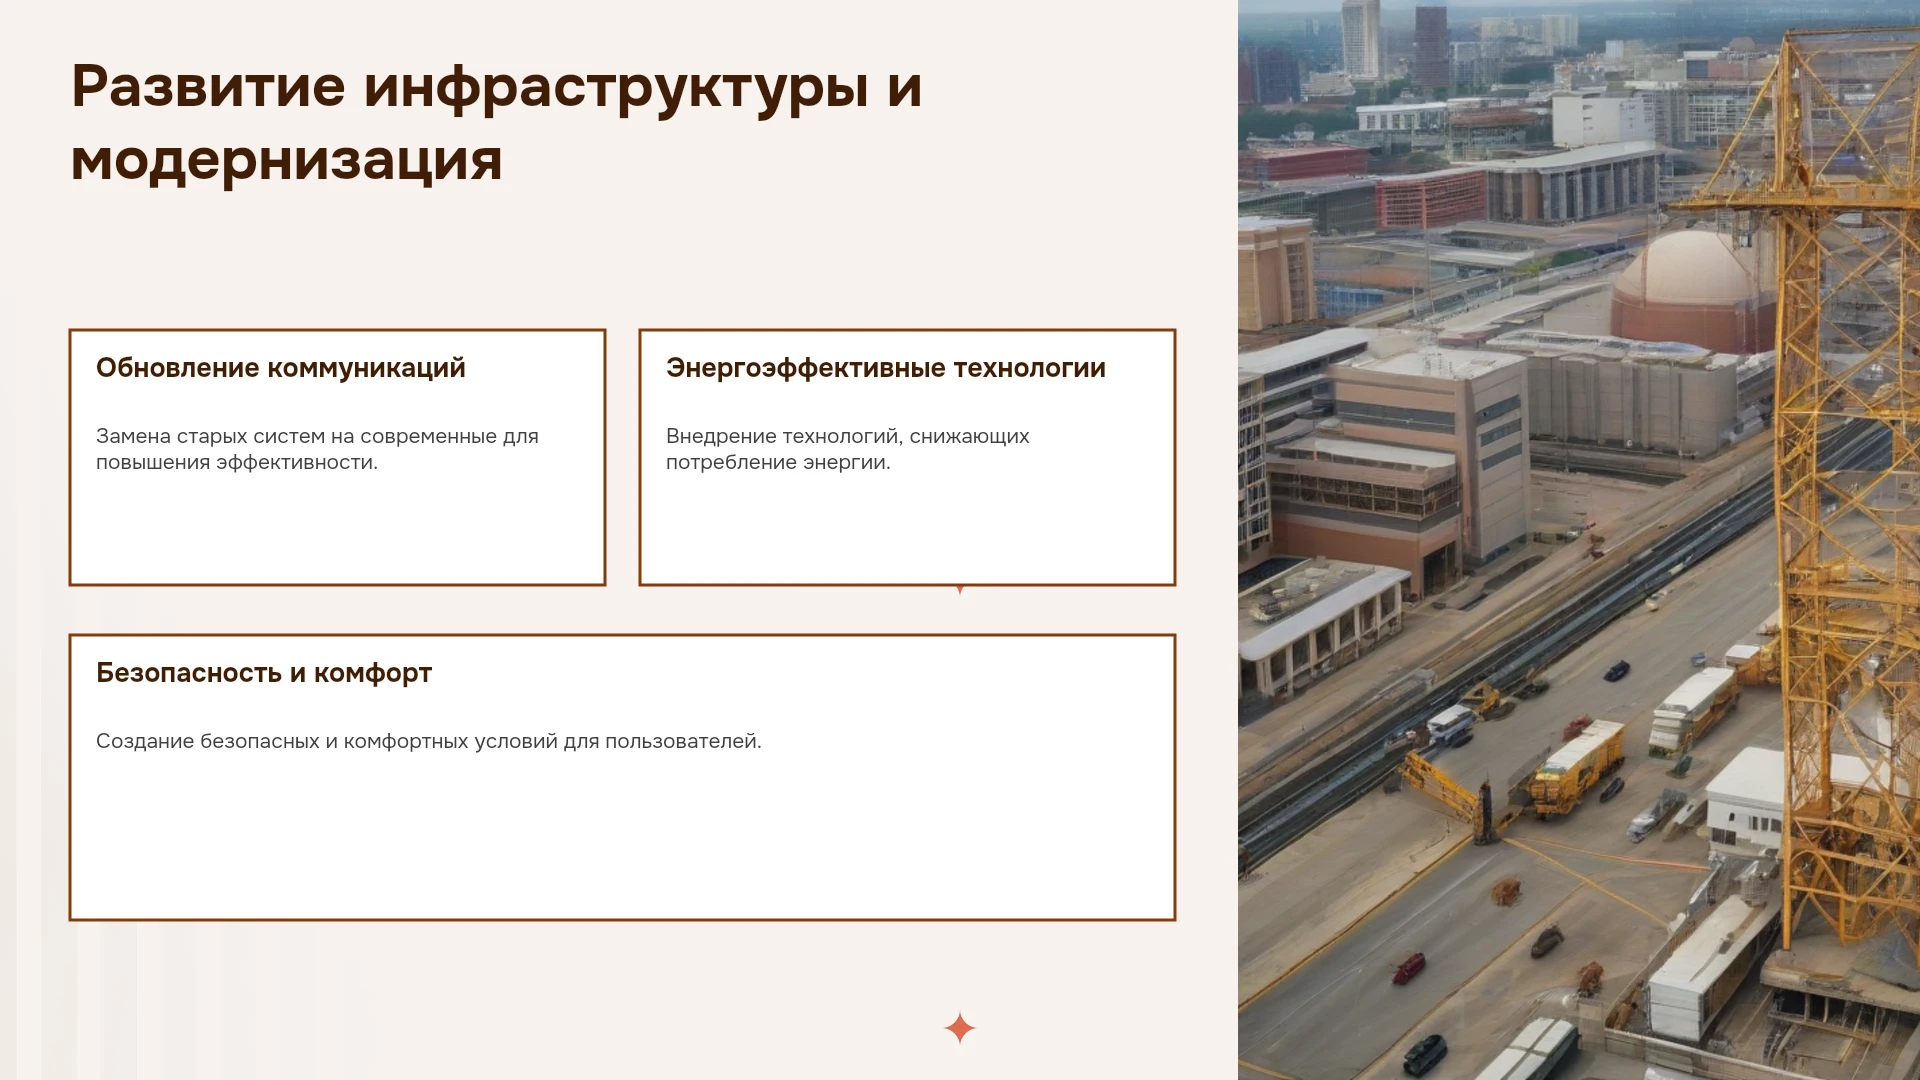Click small triangle marker under Энергоэффективные технологии card
Image resolution: width=1920 pixels, height=1080 pixels.
[x=960, y=590]
